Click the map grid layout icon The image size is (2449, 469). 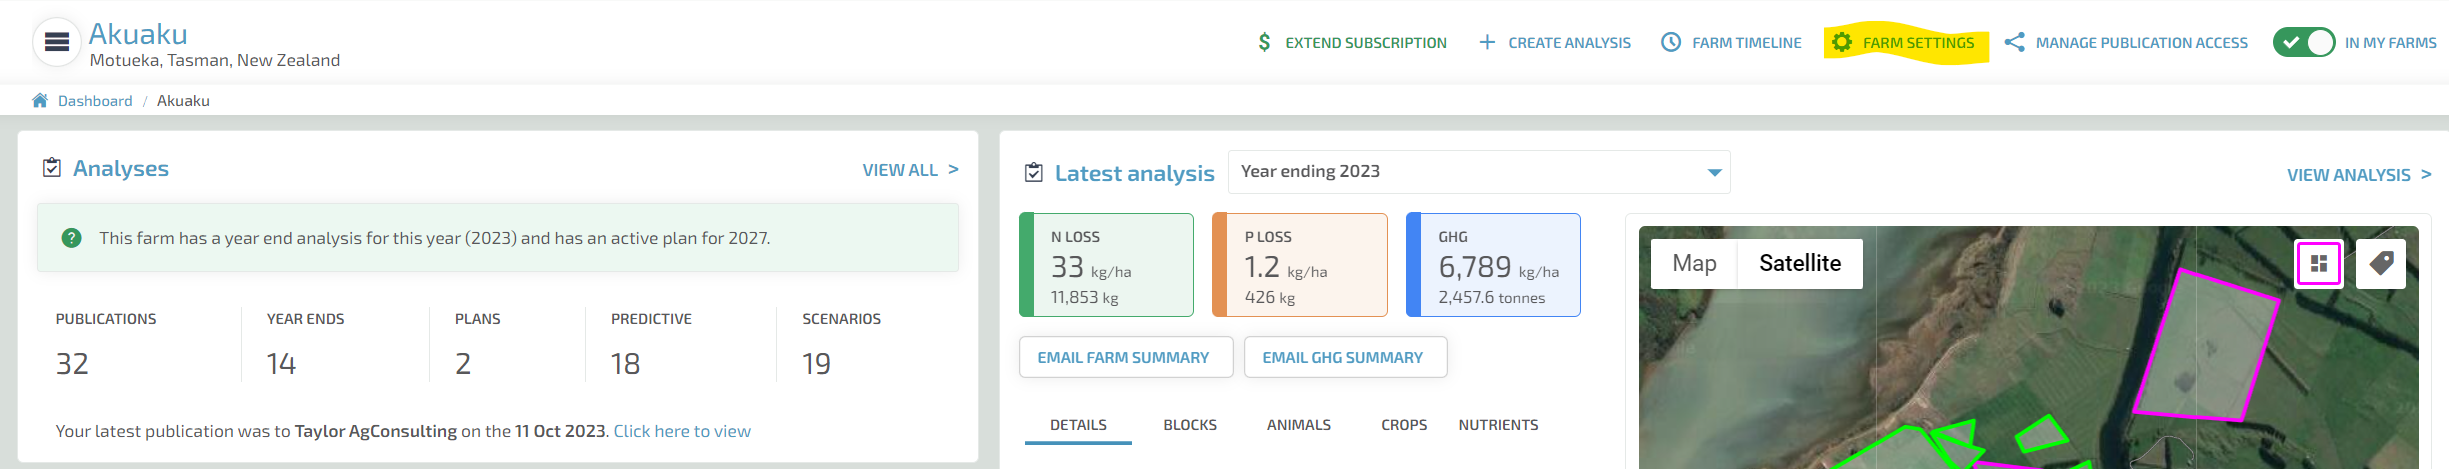pyautogui.click(x=2318, y=264)
